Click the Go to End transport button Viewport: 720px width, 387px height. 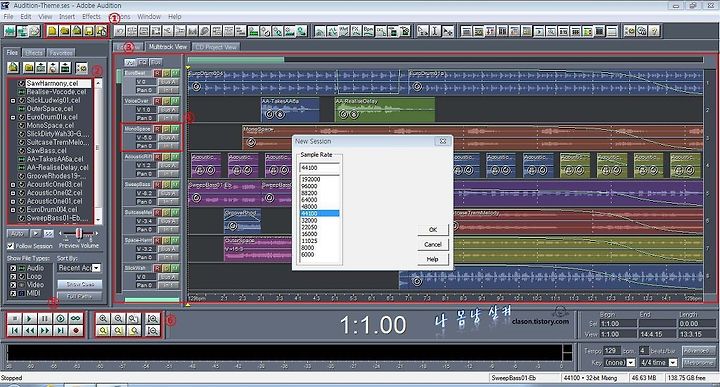[x=61, y=330]
